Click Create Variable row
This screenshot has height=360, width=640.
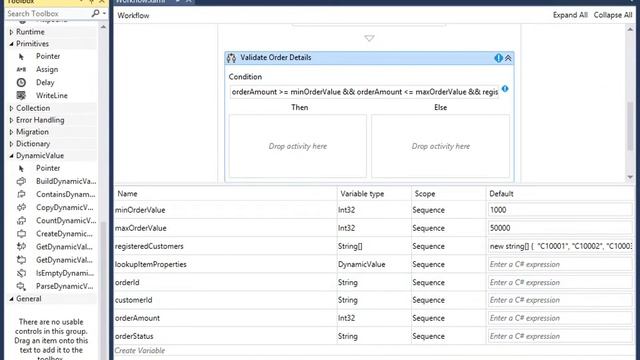coord(140,351)
